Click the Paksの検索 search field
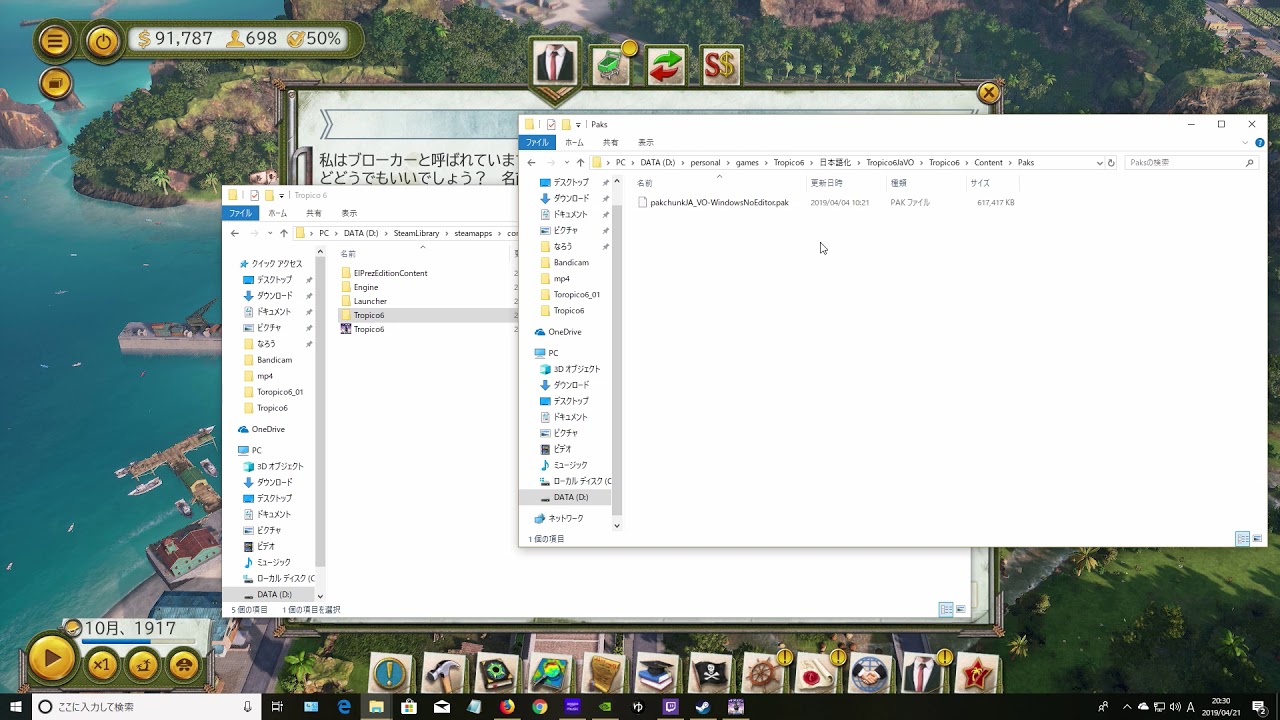 1190,162
